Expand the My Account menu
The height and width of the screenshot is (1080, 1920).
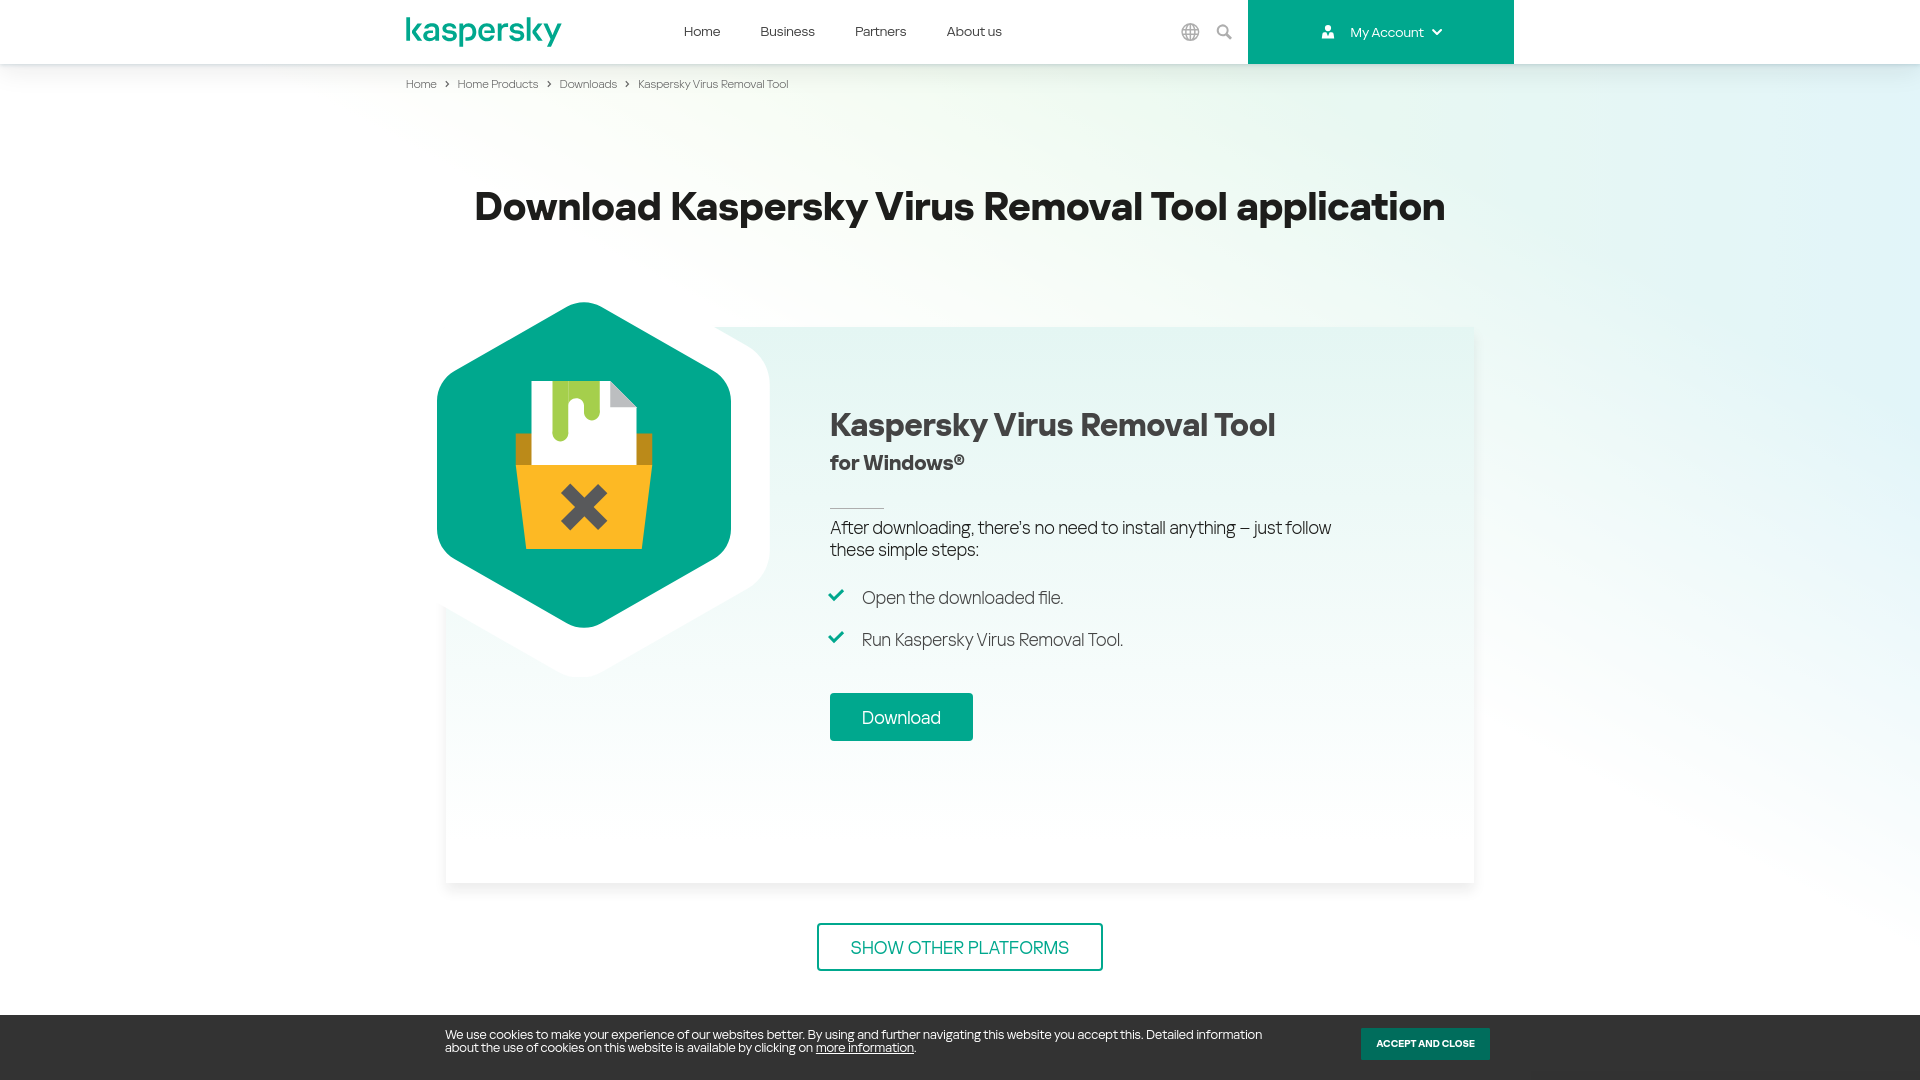pyautogui.click(x=1381, y=32)
